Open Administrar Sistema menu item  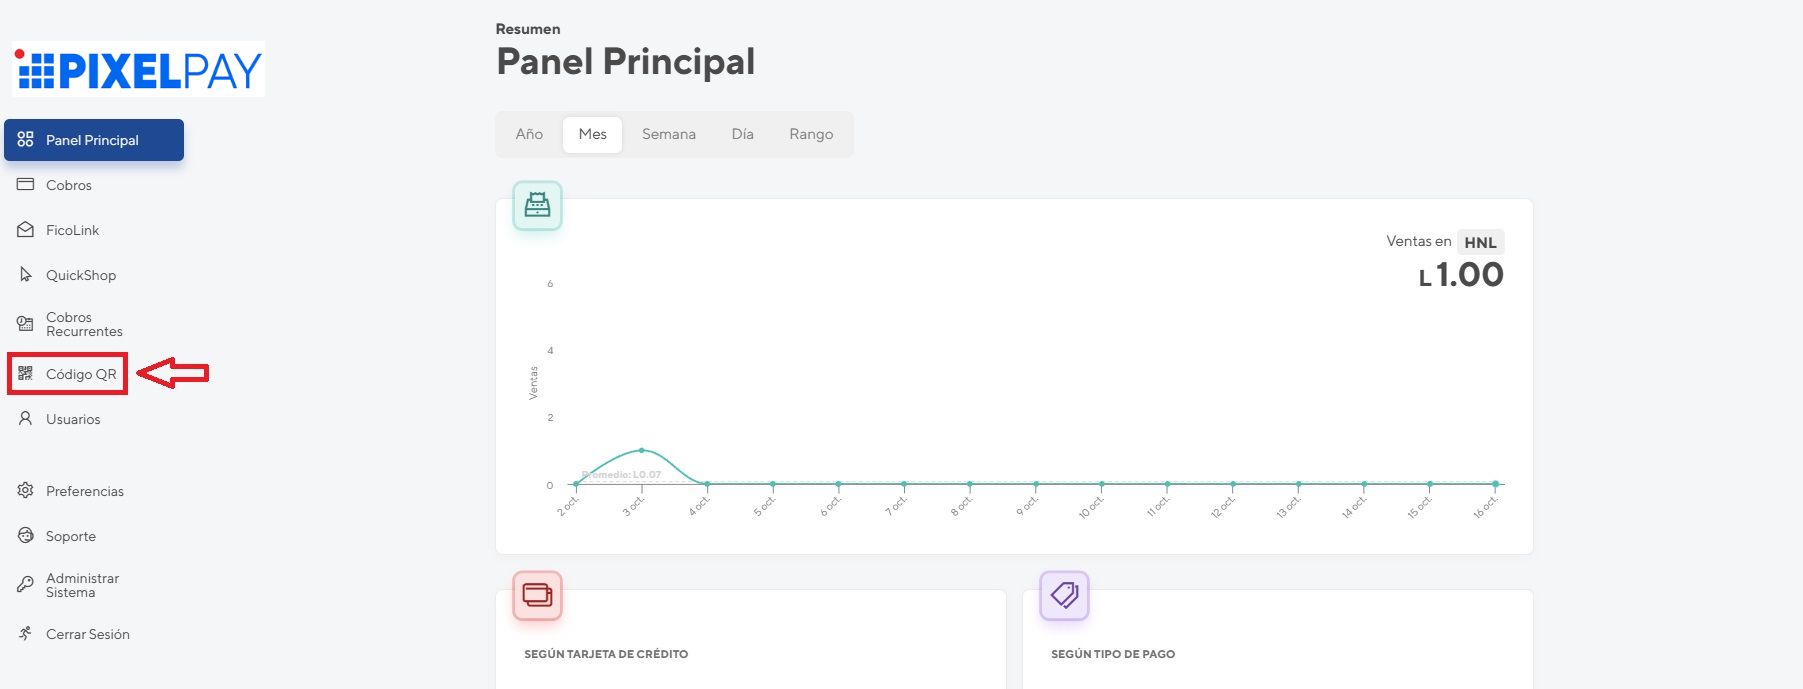[82, 585]
